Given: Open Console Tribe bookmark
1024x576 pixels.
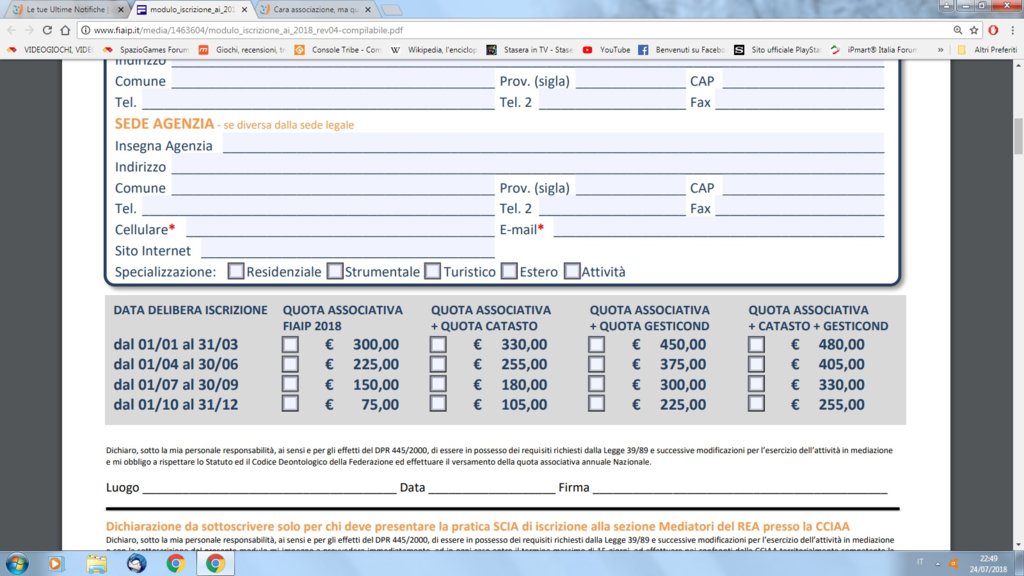Looking at the screenshot, I should (x=338, y=50).
